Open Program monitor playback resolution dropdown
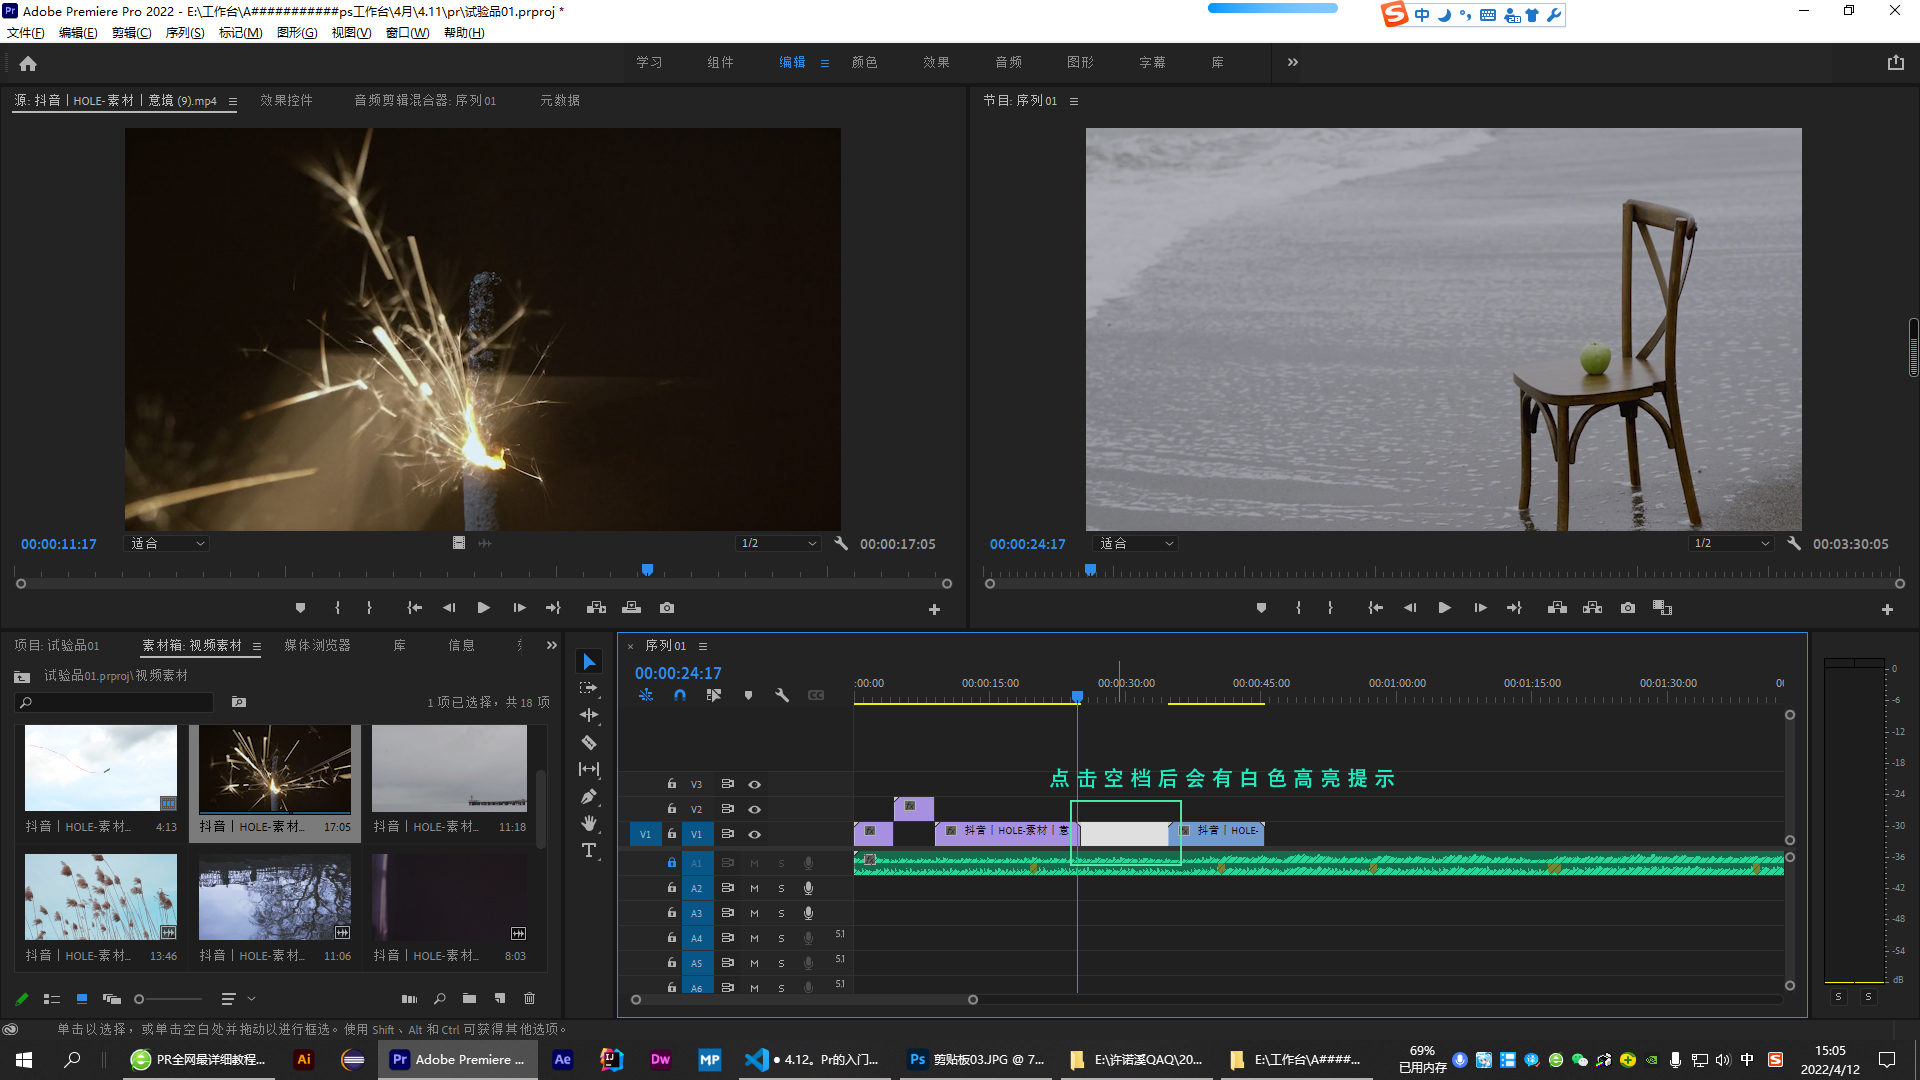The width and height of the screenshot is (1920, 1080). (1731, 543)
